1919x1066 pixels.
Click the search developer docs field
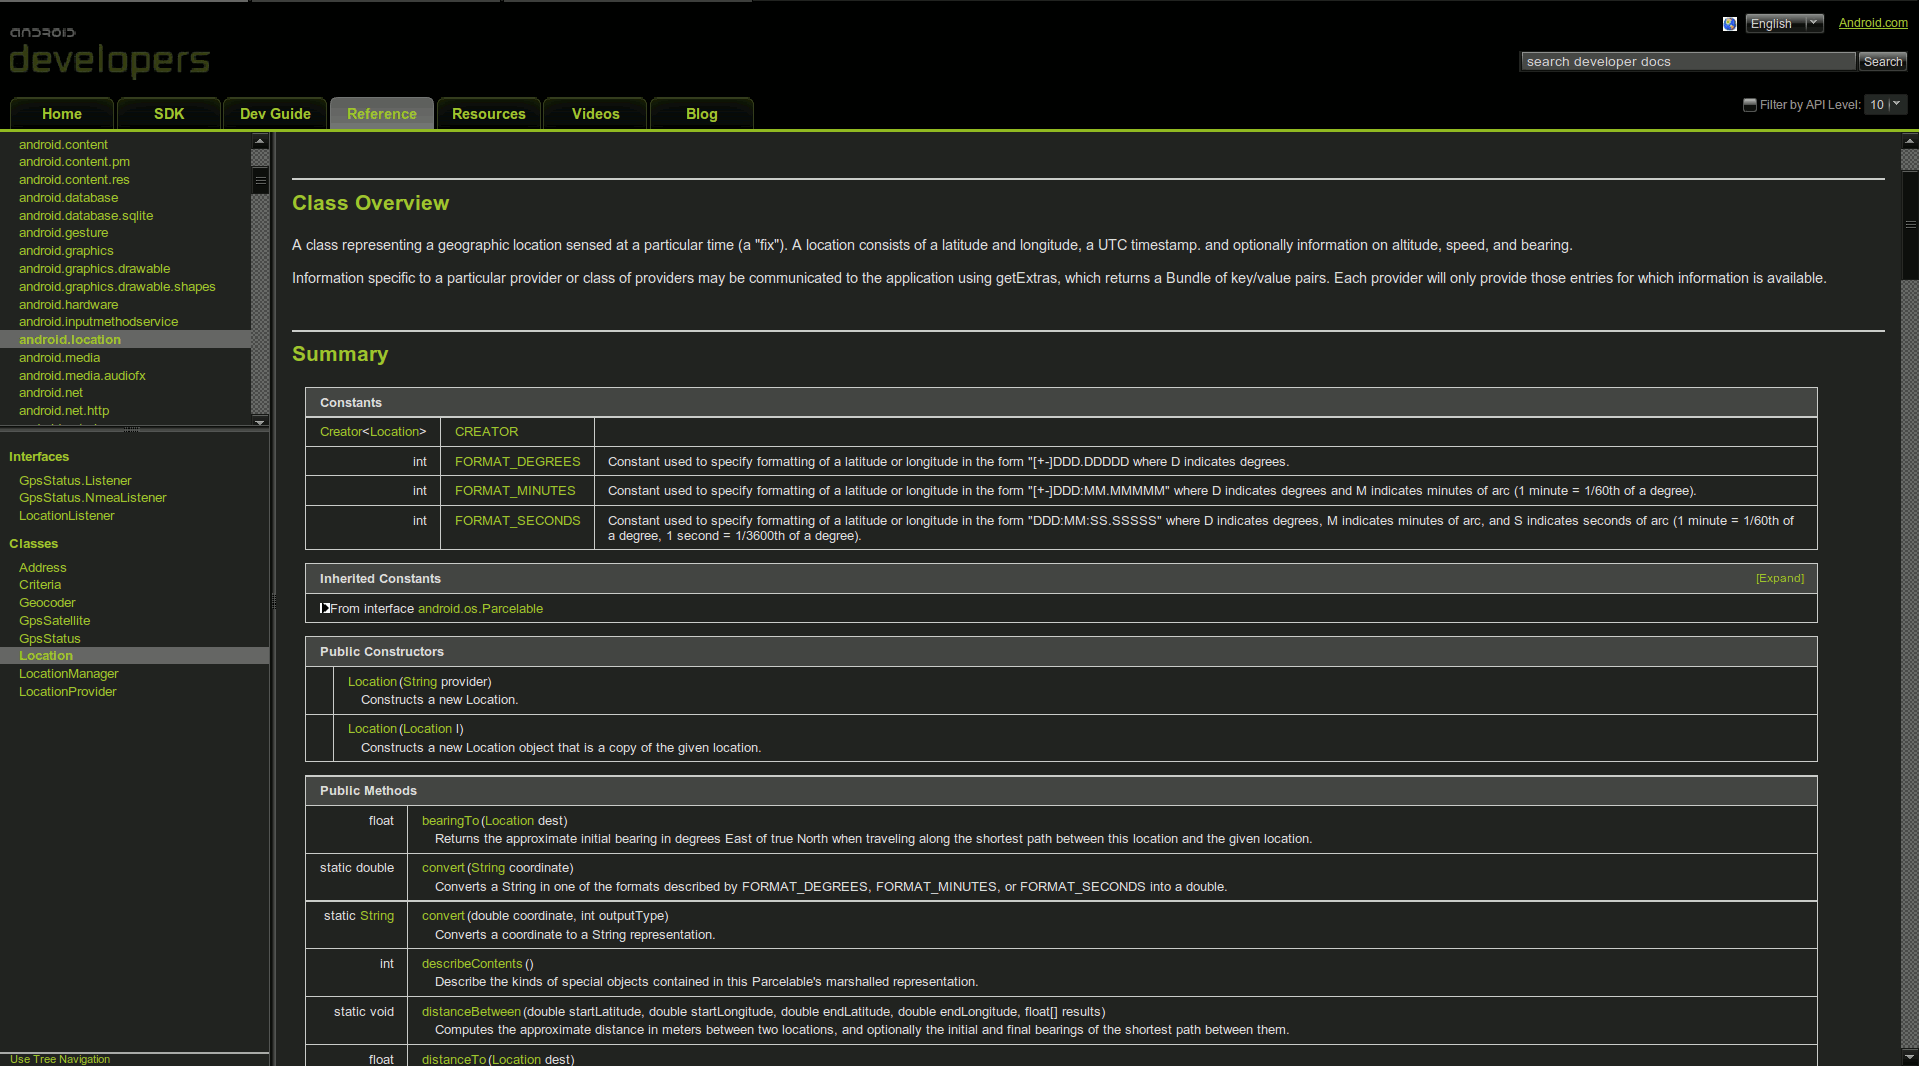tap(1687, 62)
